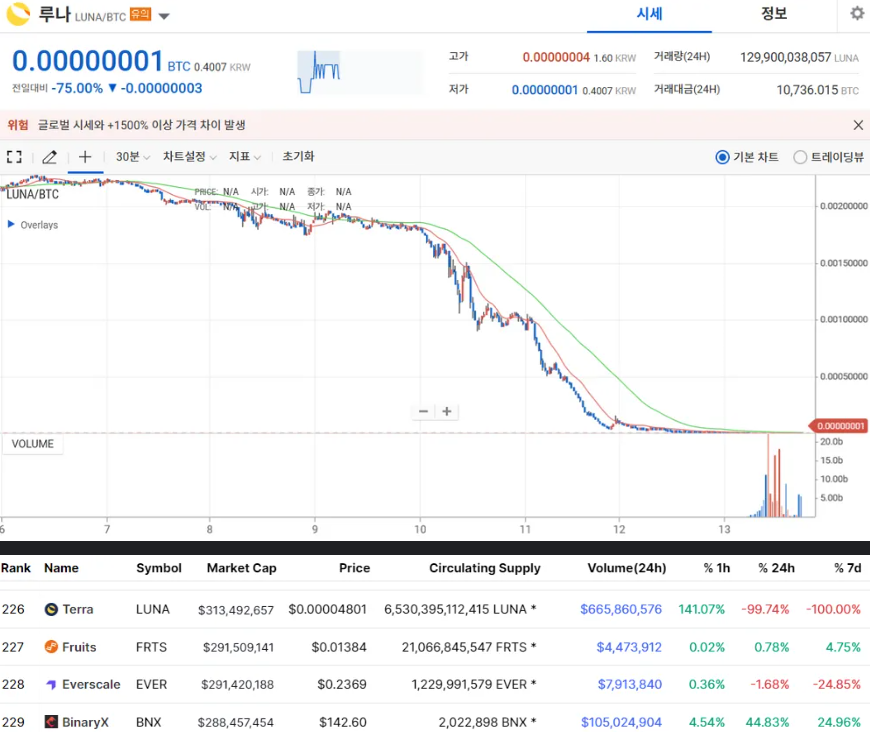Select the pencil drawing tool
The height and width of the screenshot is (732, 870).
coord(49,157)
